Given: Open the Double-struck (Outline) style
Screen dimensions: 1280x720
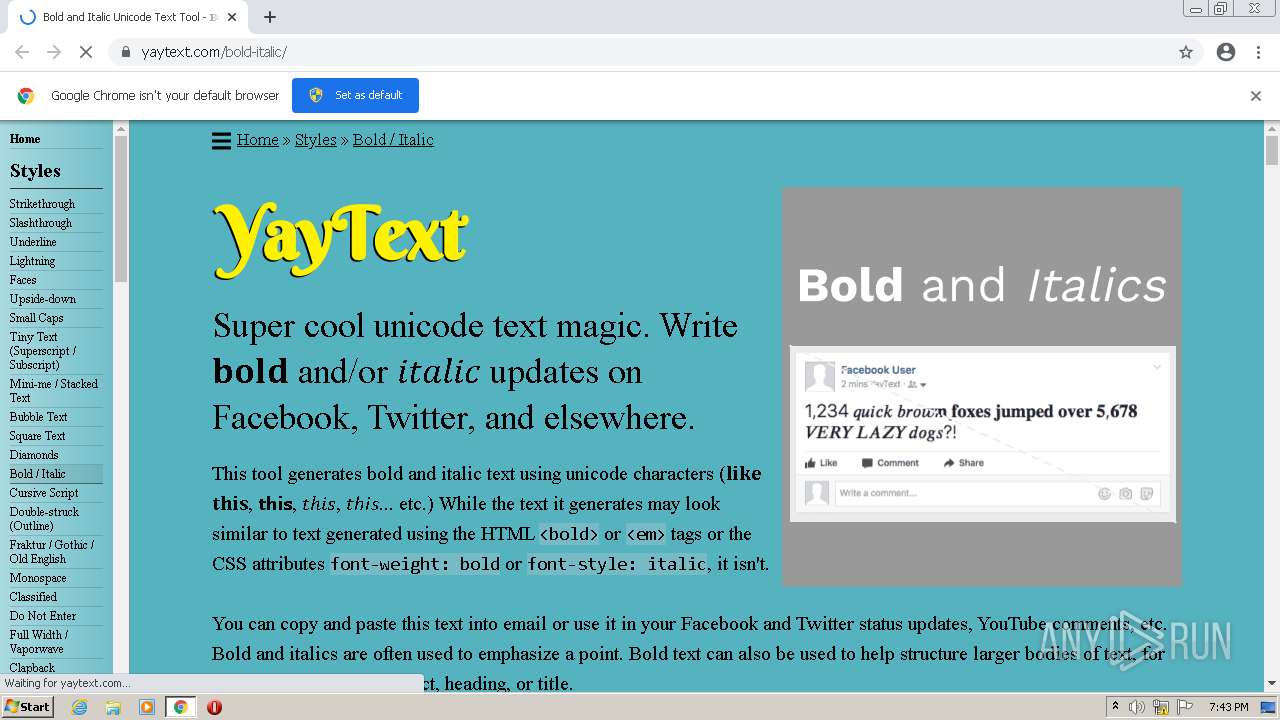Looking at the screenshot, I should click(44, 519).
